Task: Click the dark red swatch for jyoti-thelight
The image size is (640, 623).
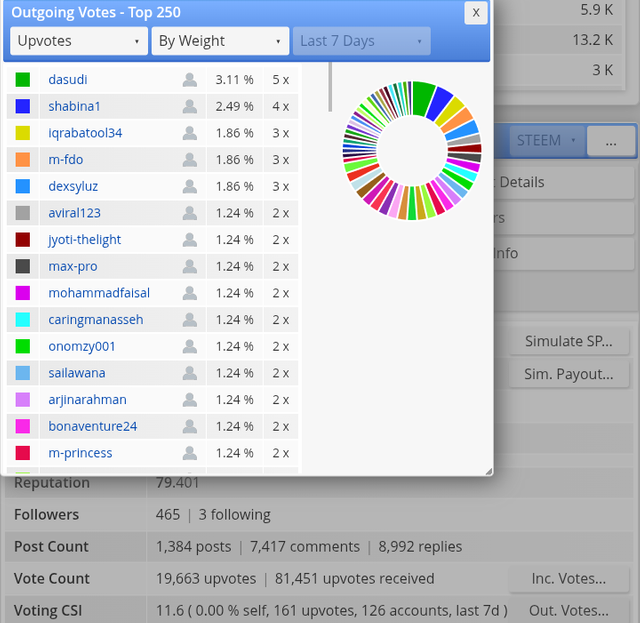Action: click(x=23, y=240)
